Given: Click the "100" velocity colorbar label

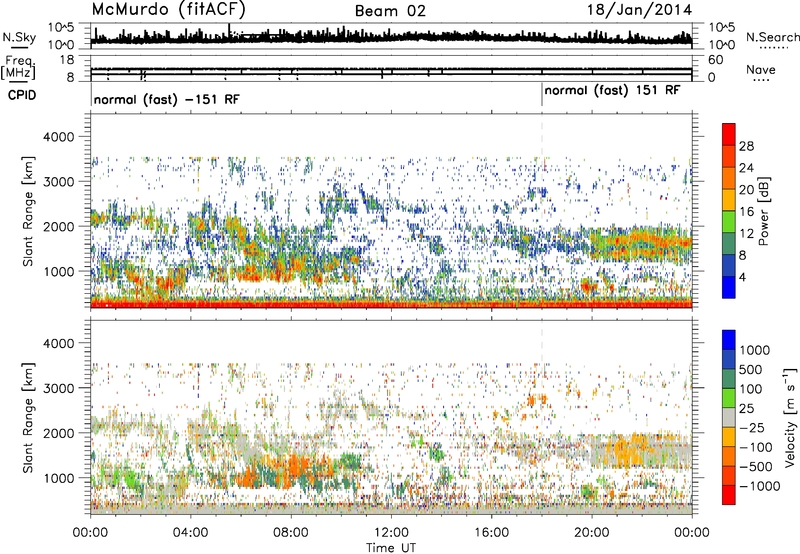Looking at the screenshot, I should (x=750, y=389).
